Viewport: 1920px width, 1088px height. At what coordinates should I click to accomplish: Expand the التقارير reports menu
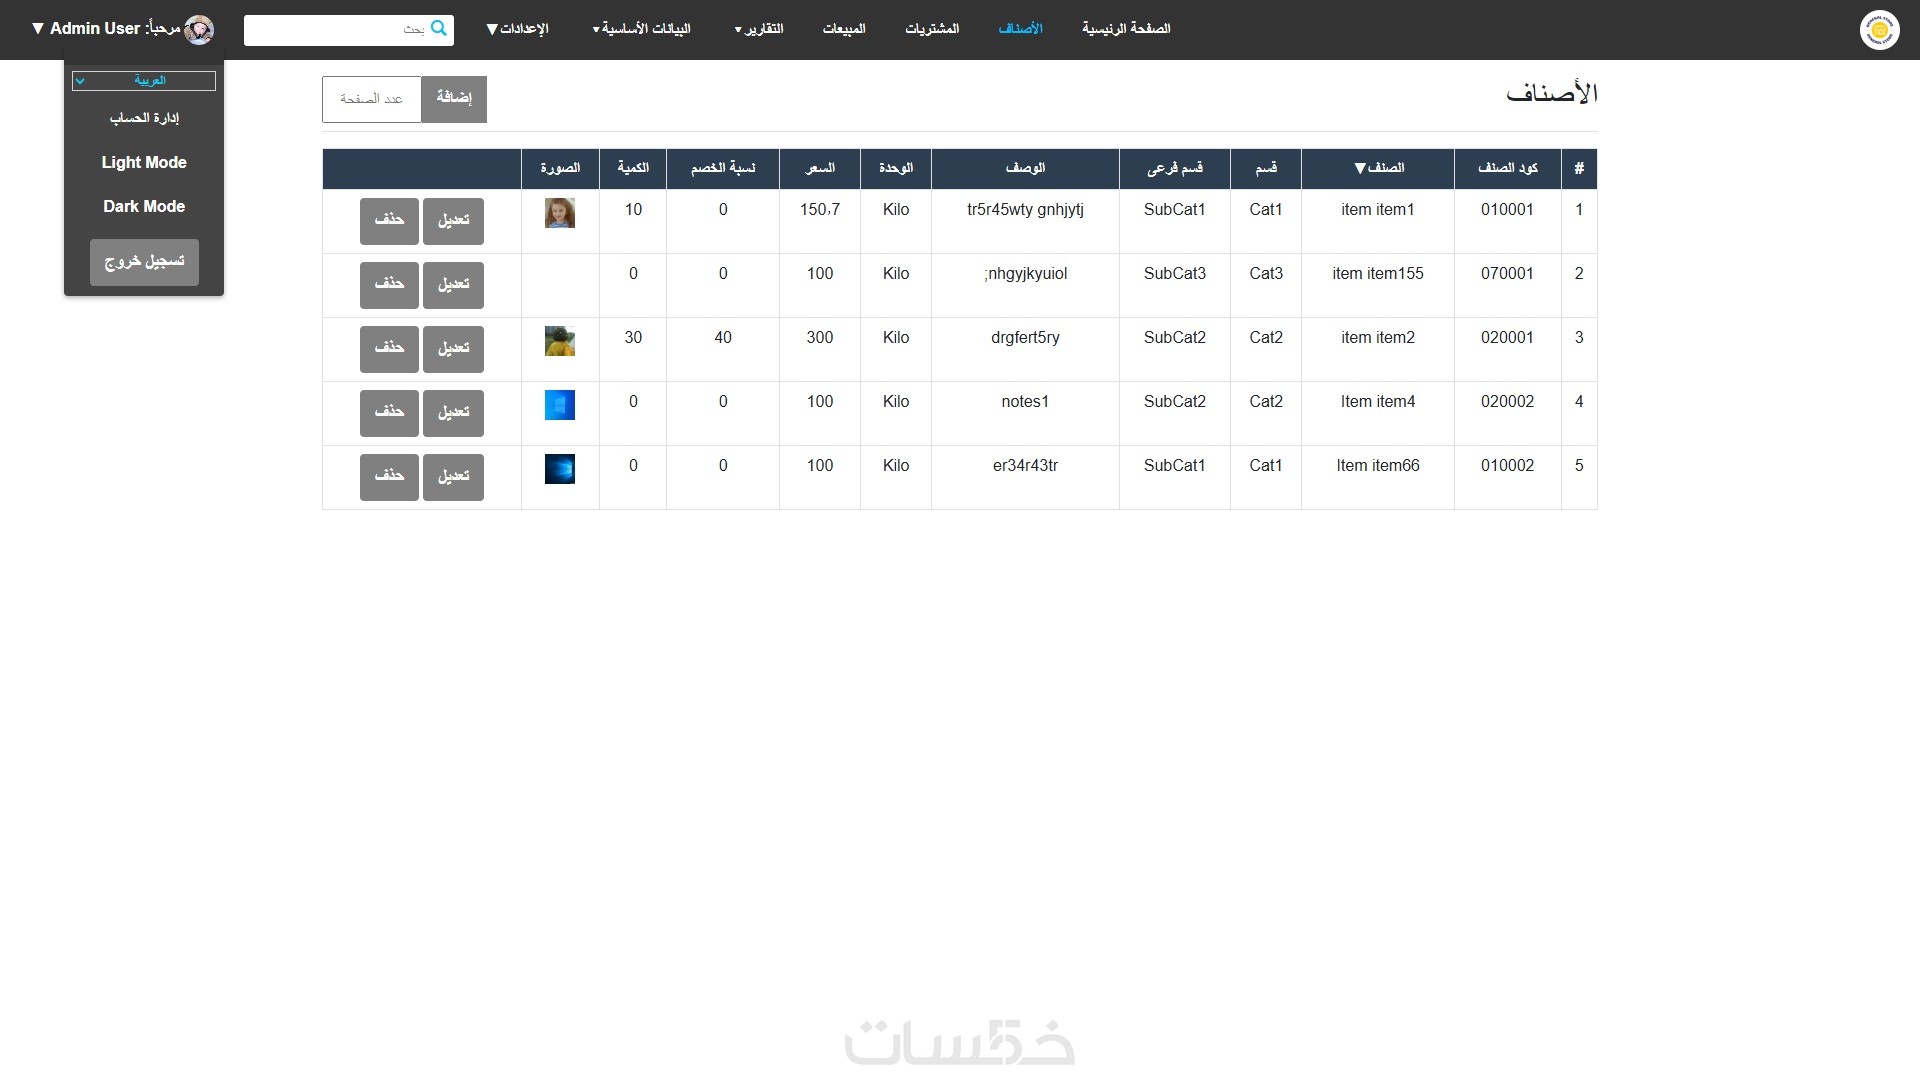click(759, 29)
